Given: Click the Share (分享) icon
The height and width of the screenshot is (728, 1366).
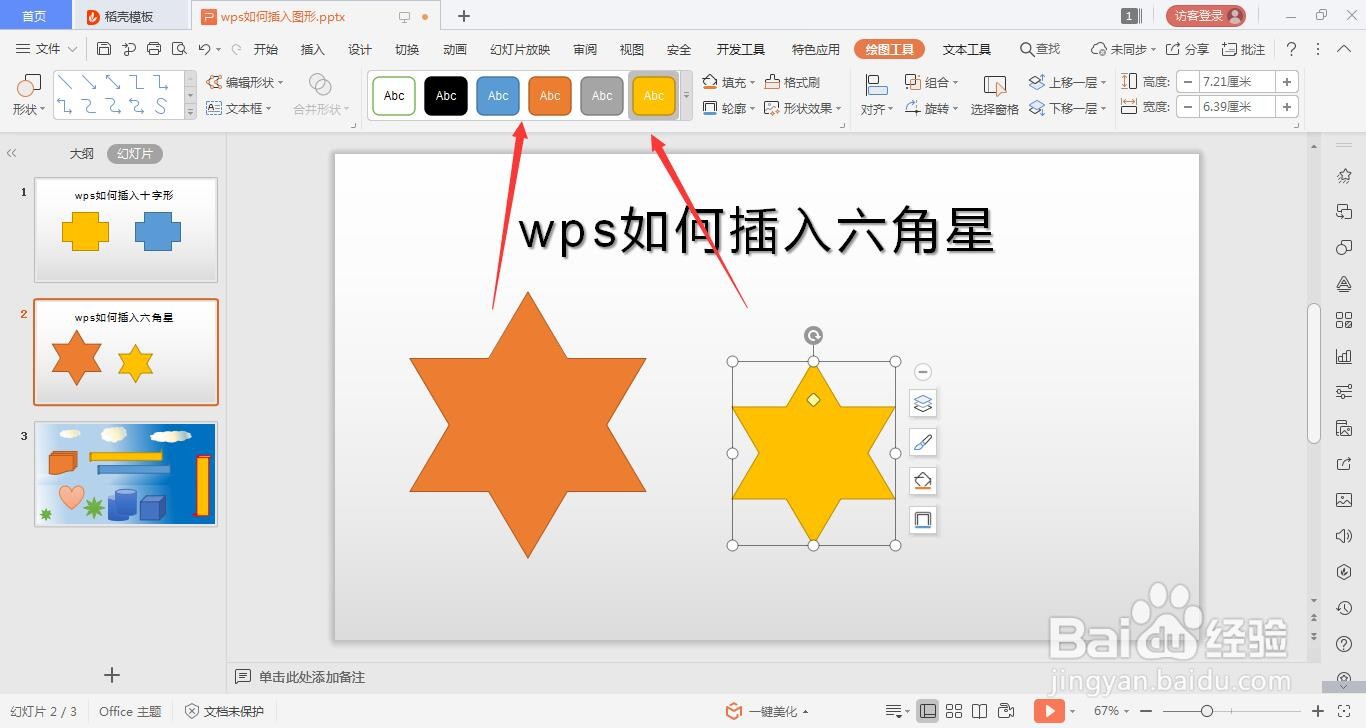Looking at the screenshot, I should [1187, 49].
